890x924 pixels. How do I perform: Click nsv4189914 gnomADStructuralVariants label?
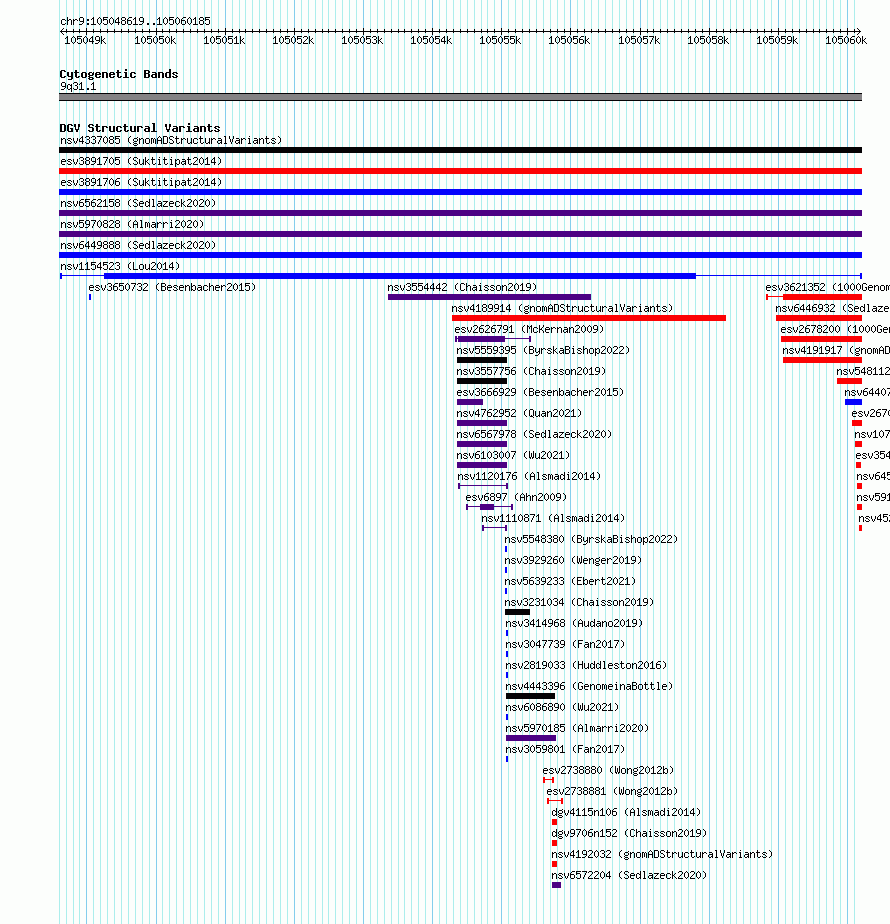(562, 308)
